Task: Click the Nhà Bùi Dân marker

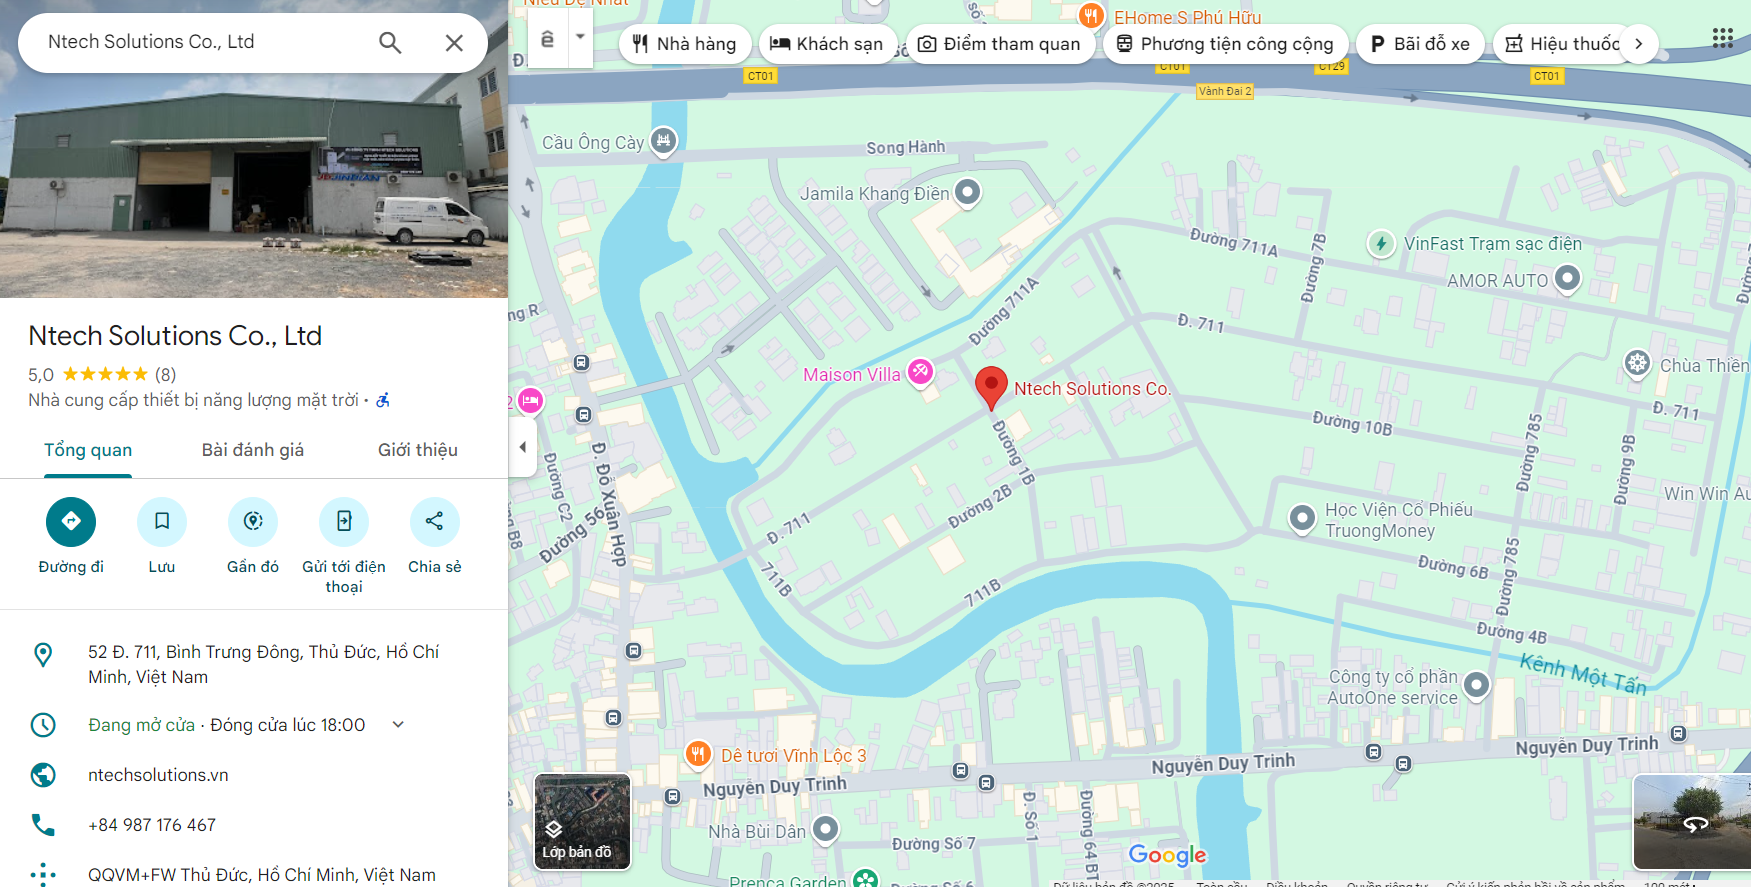Action: coord(825,829)
